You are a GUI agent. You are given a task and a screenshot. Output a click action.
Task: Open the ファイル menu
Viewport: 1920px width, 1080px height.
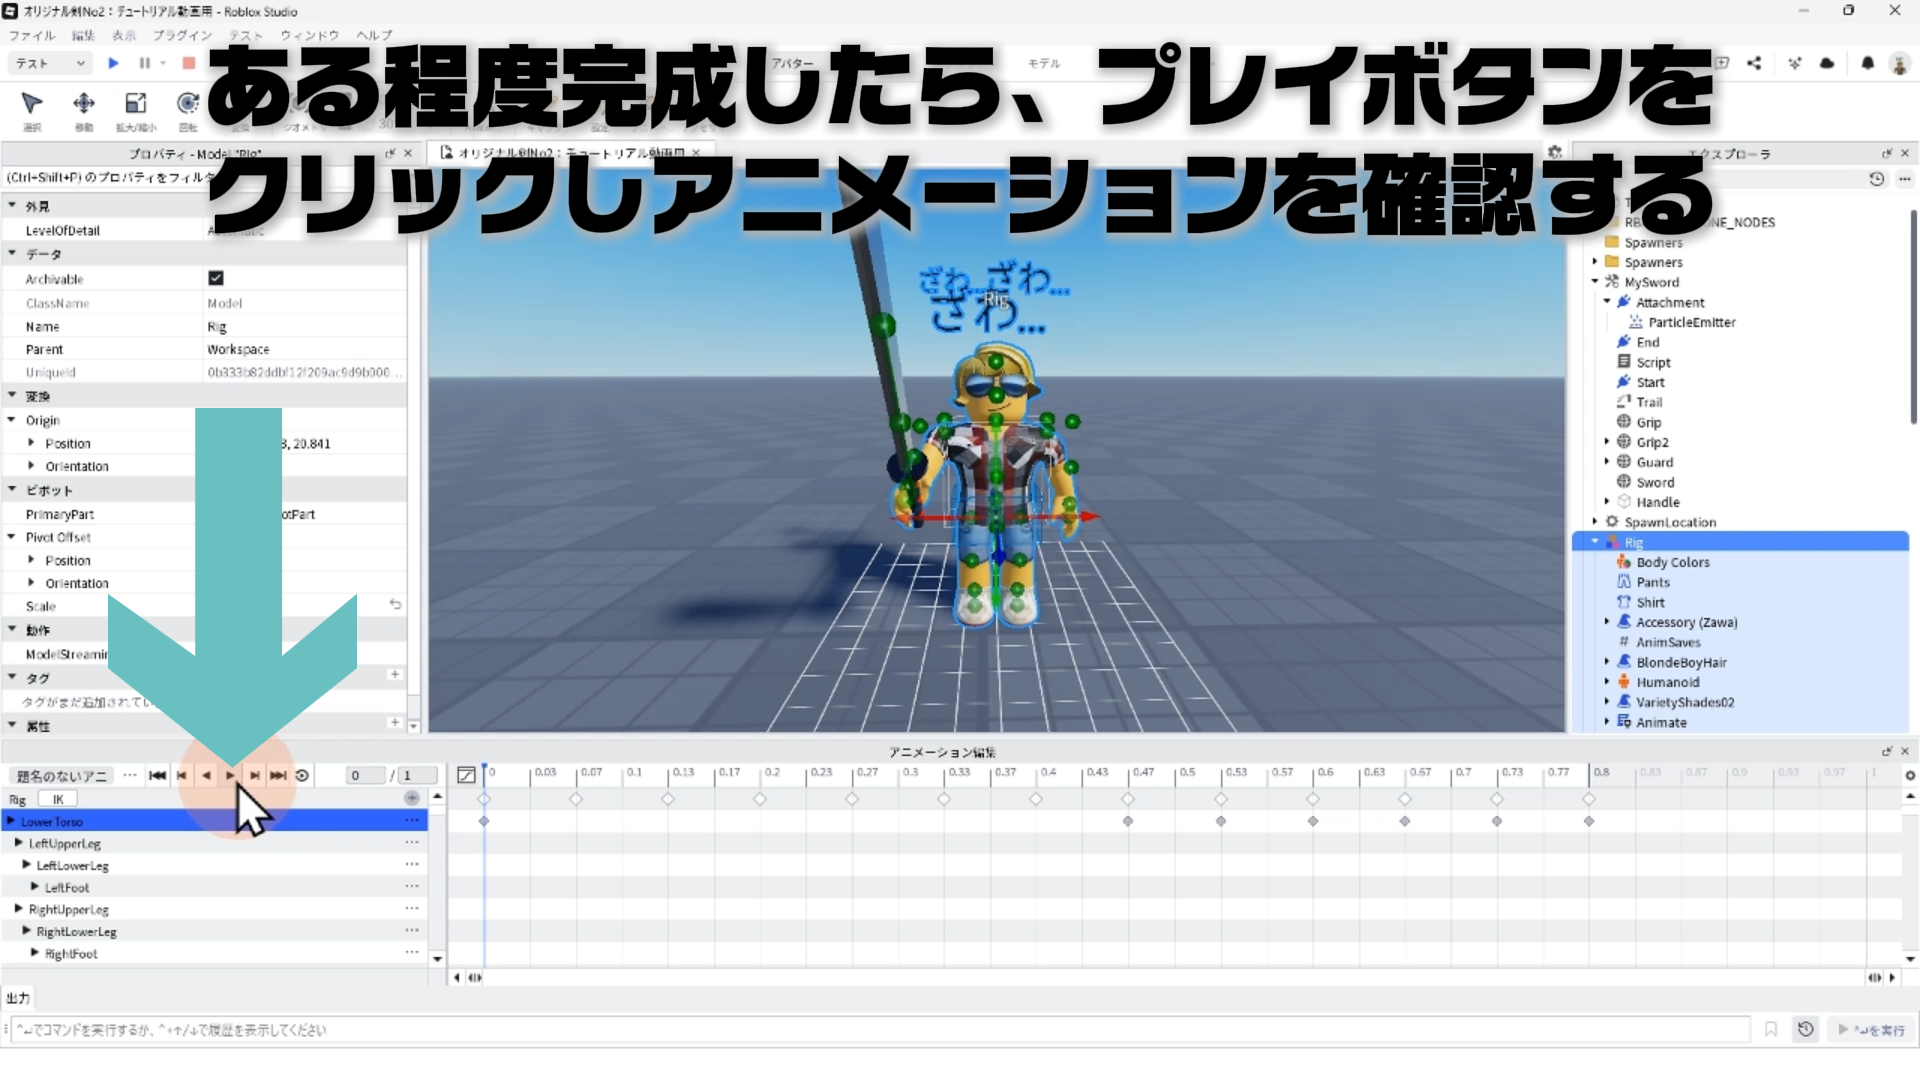(x=31, y=35)
